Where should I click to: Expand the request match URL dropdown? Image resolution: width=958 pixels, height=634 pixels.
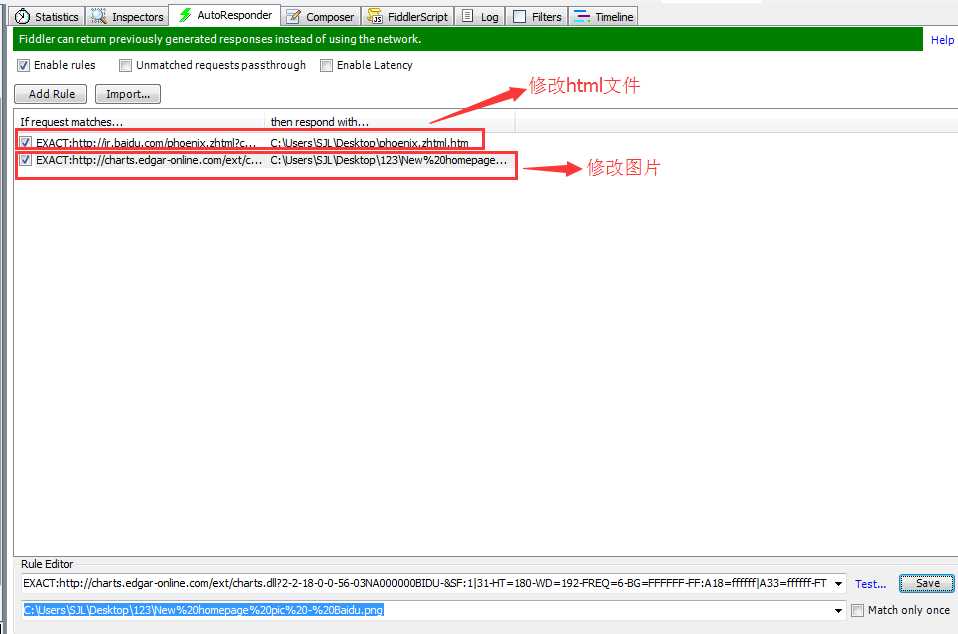click(838, 584)
